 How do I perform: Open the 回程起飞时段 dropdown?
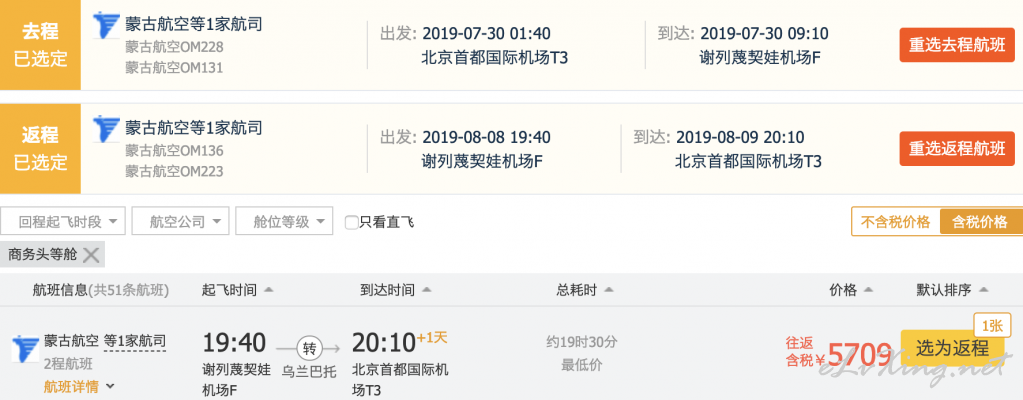[63, 222]
